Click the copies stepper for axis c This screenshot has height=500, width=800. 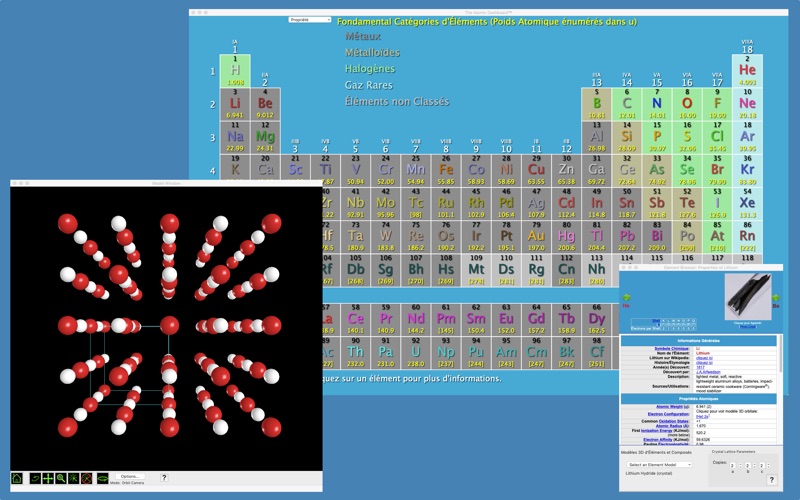[x=768, y=466]
